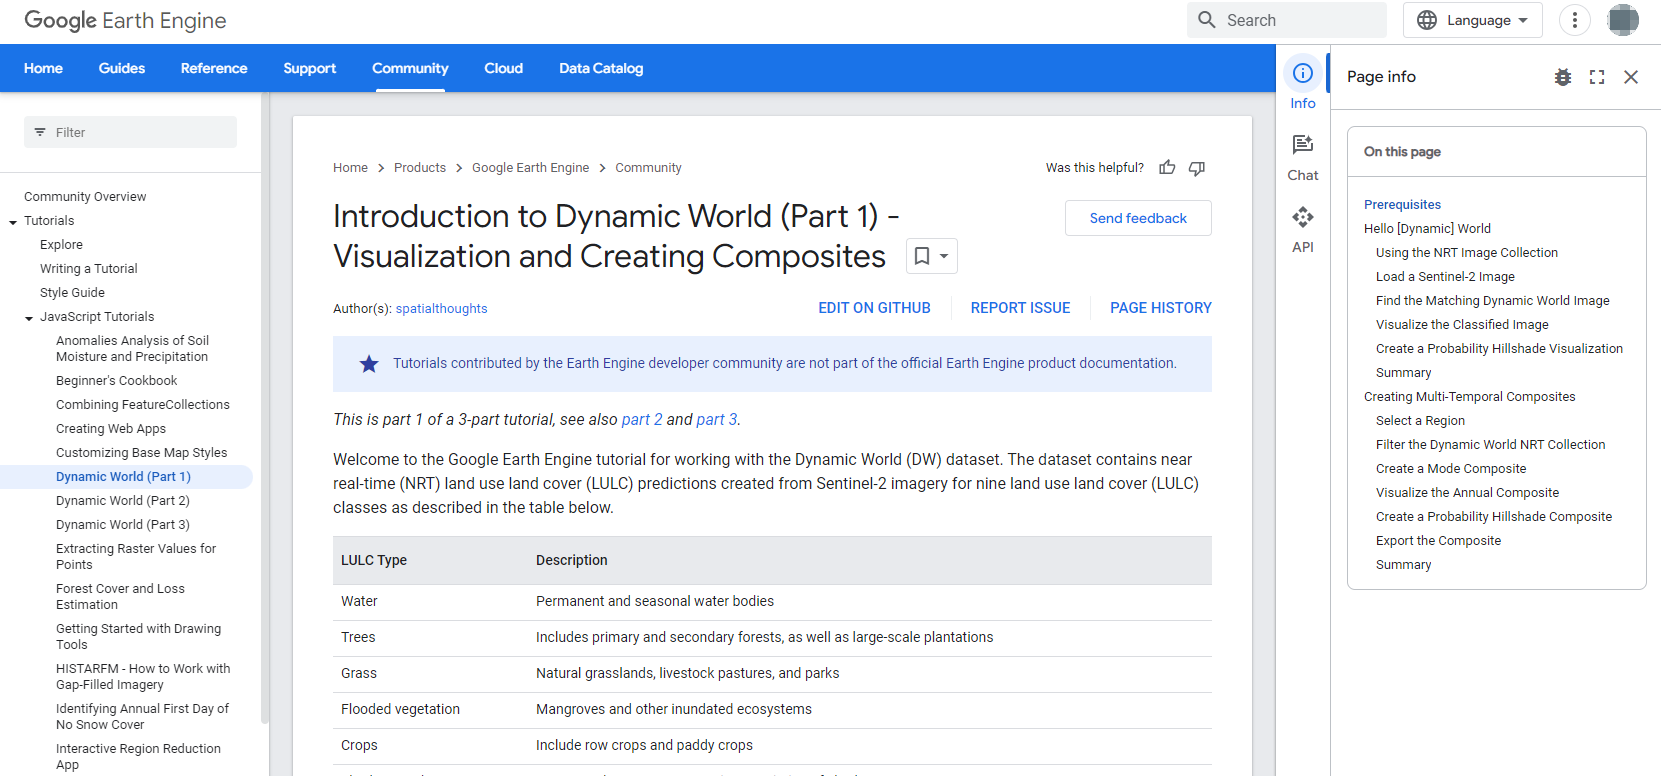Click the sidebar vertical scrollbar
1661x776 pixels.
(x=265, y=407)
